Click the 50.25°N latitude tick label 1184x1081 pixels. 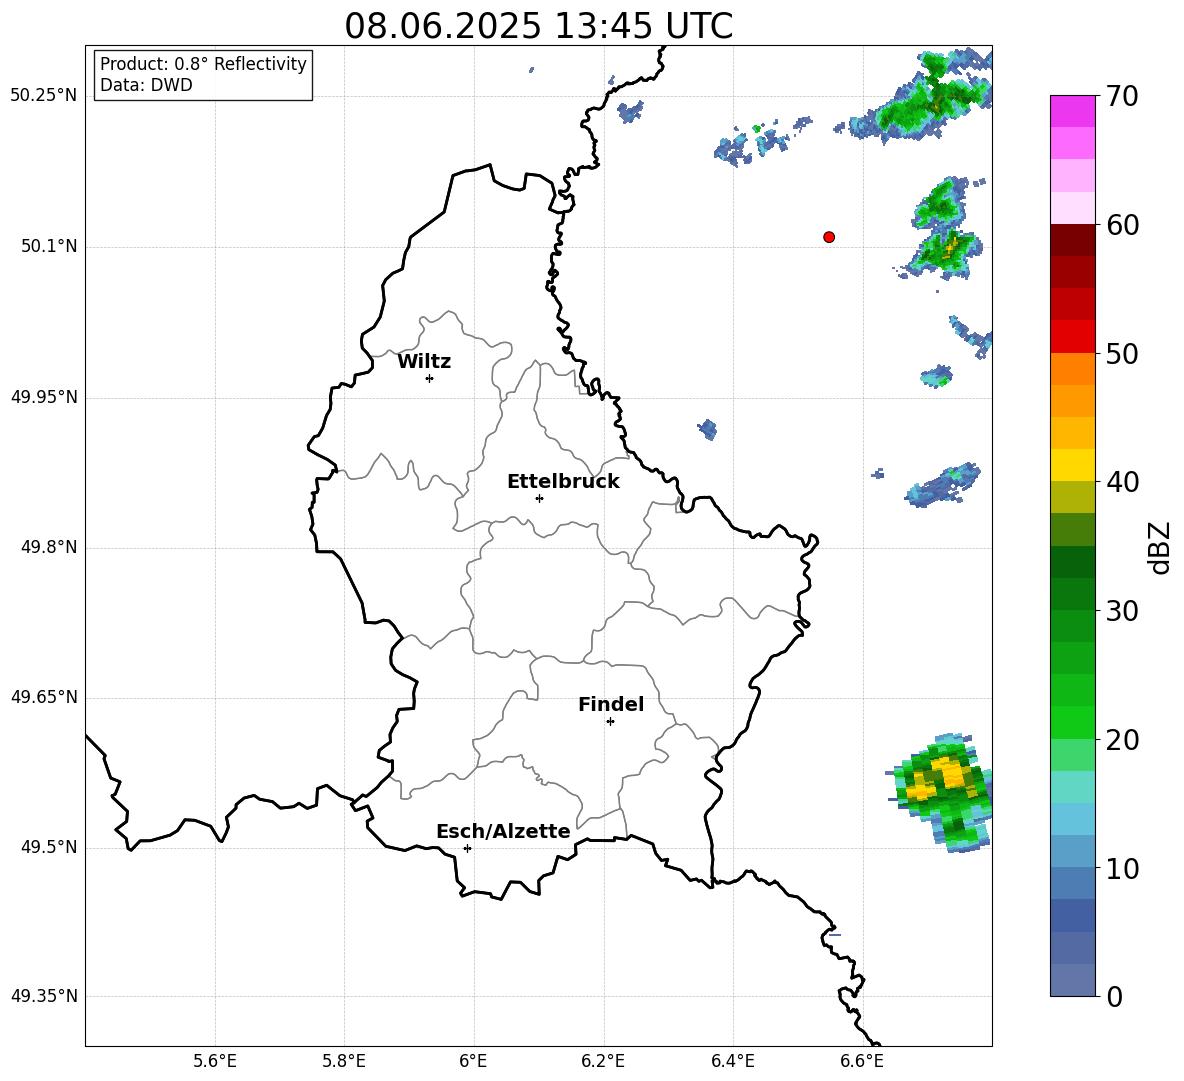click(44, 96)
